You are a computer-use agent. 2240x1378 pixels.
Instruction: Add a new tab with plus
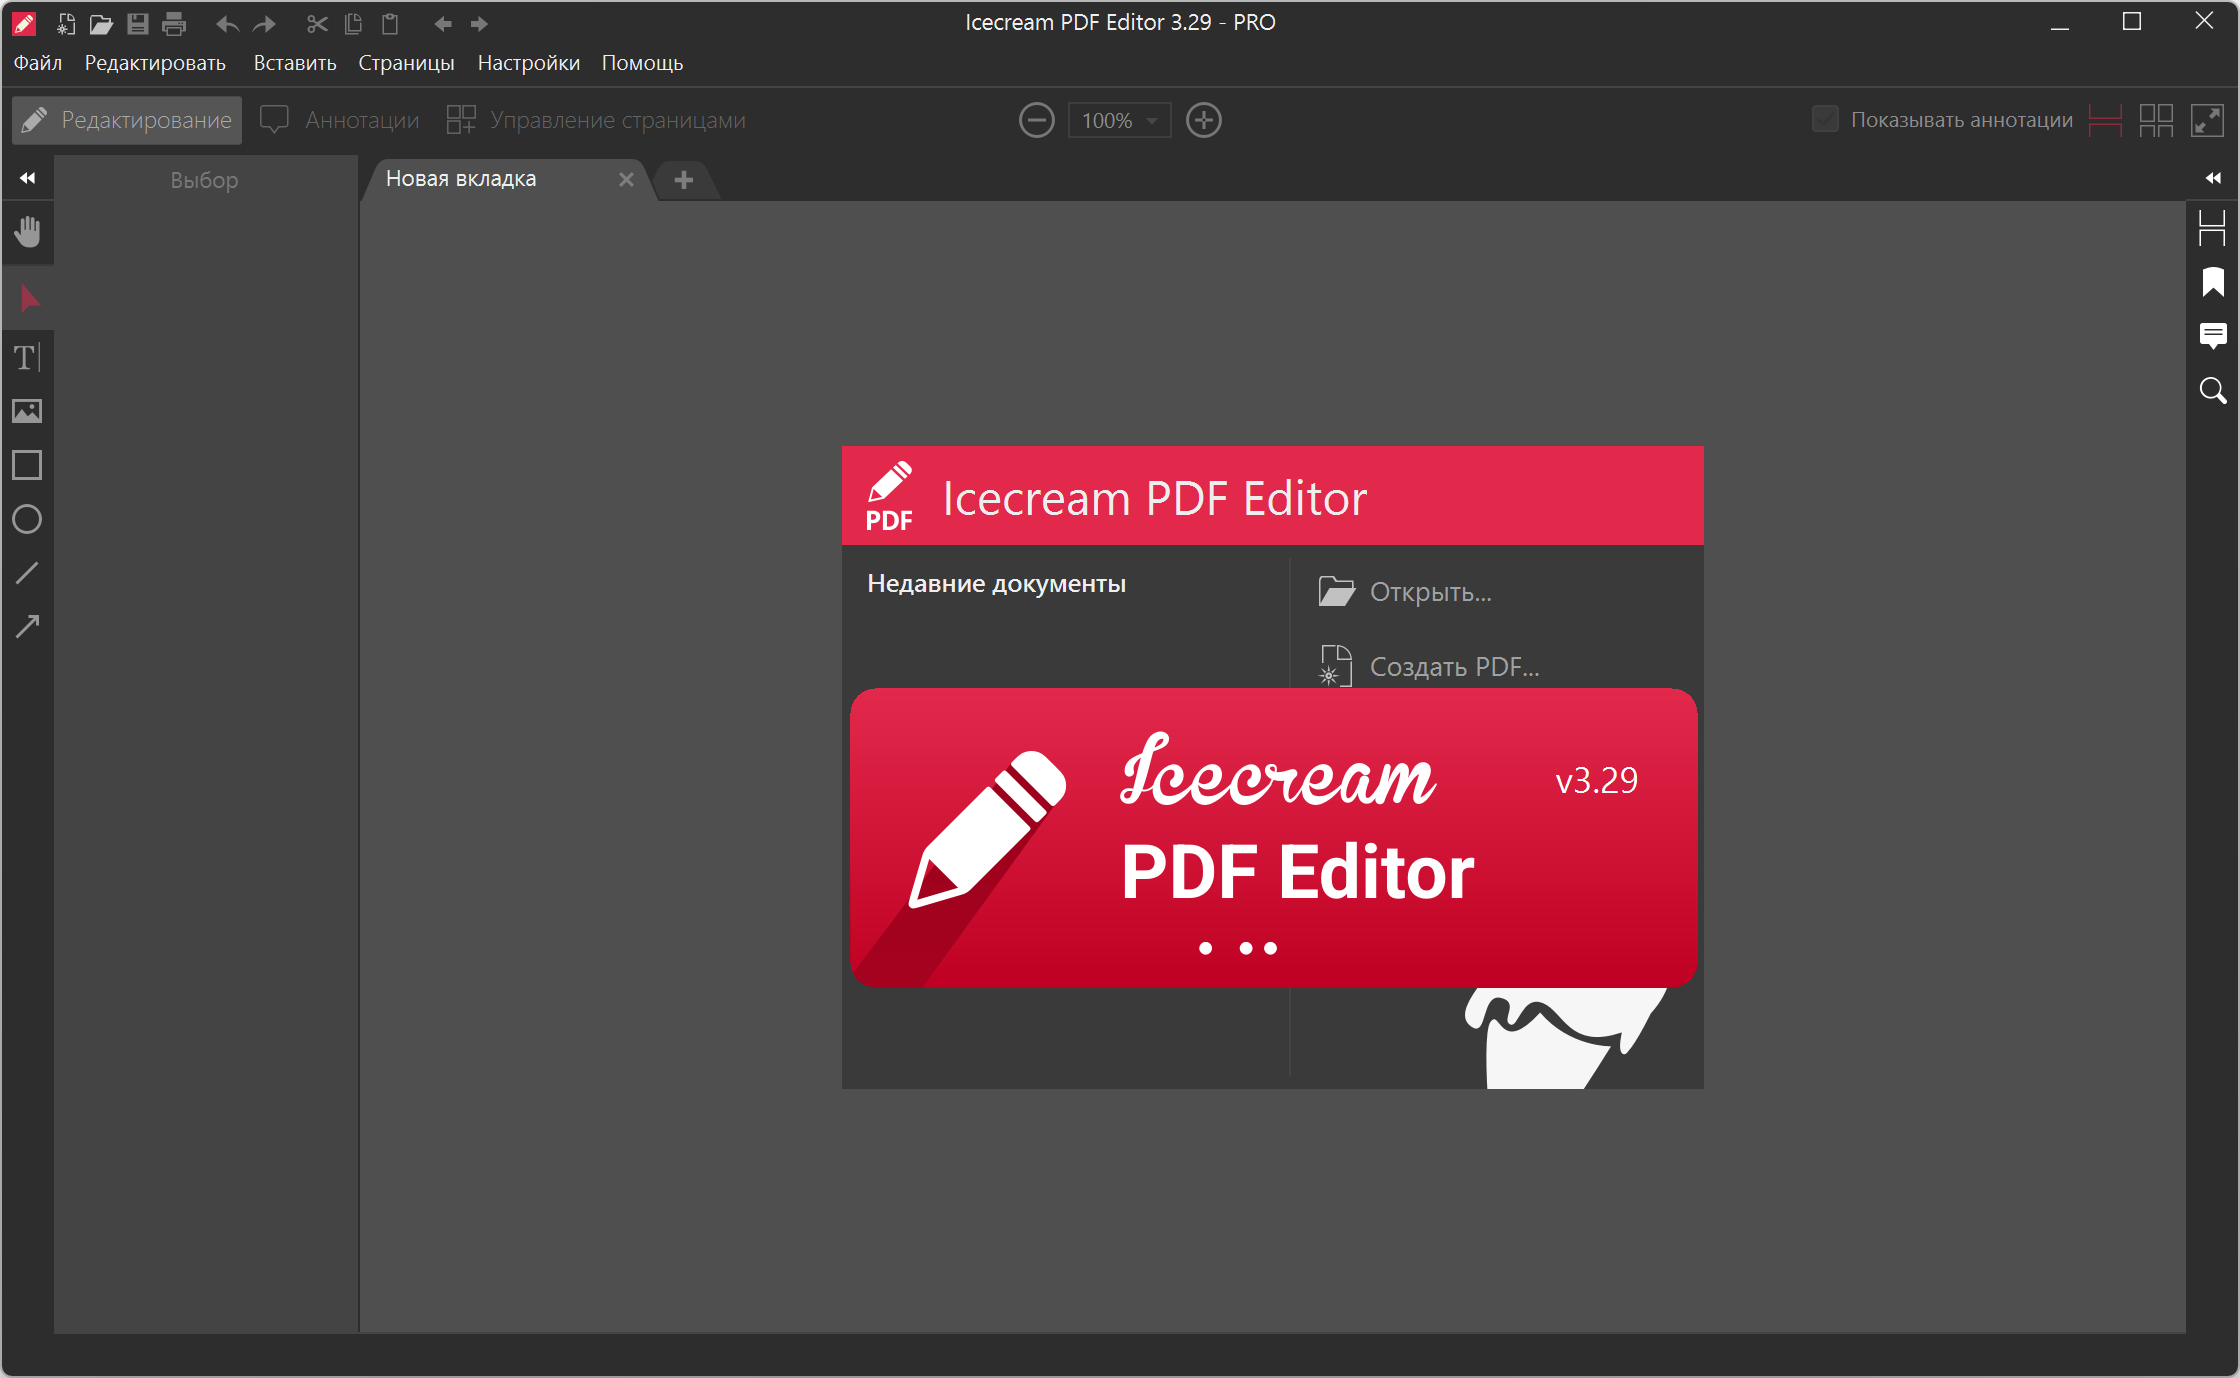click(684, 180)
